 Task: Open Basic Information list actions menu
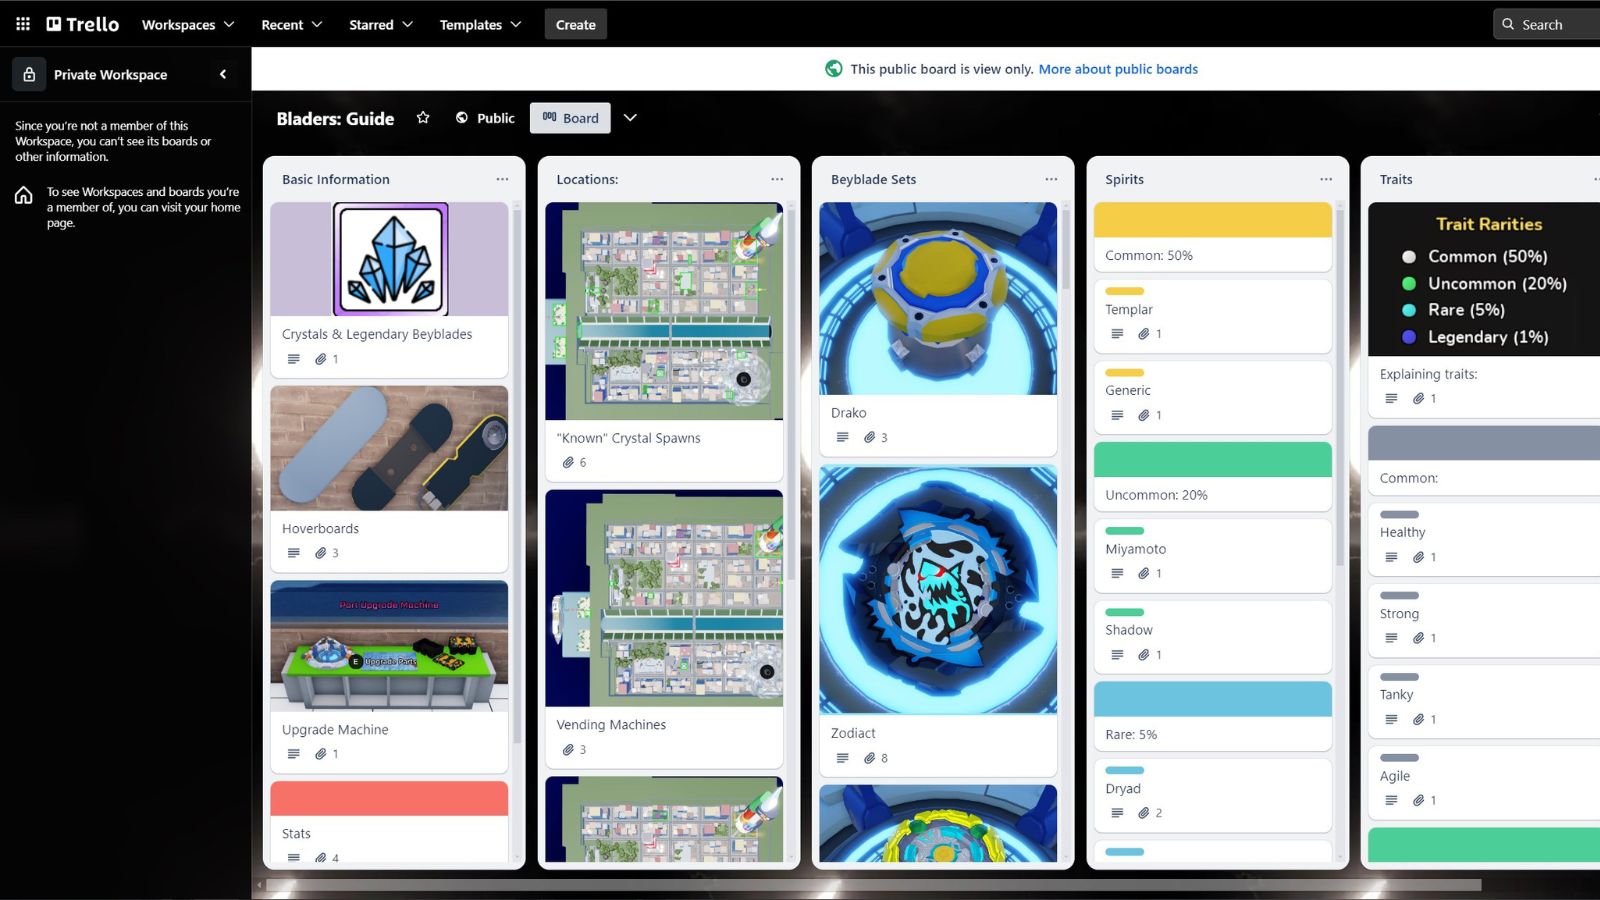[x=502, y=179]
